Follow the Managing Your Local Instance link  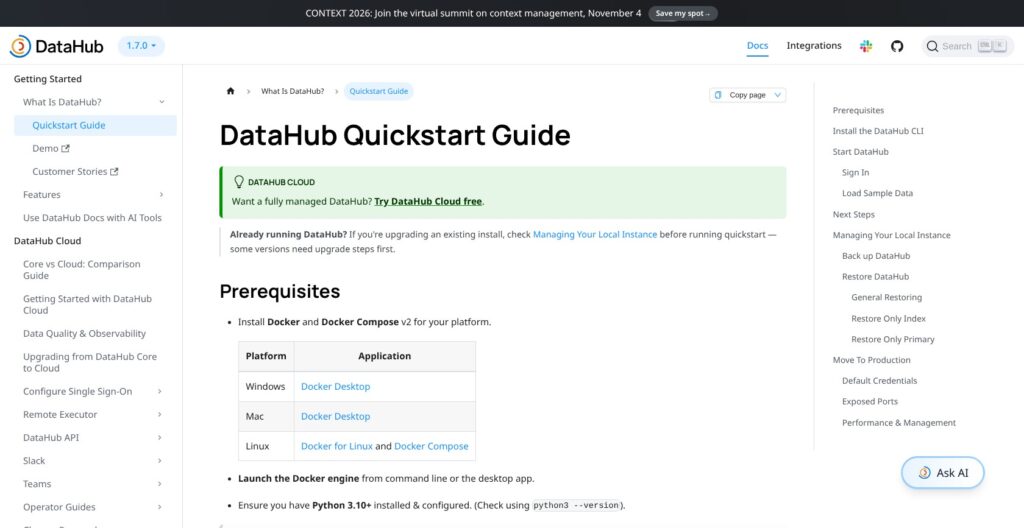(595, 234)
